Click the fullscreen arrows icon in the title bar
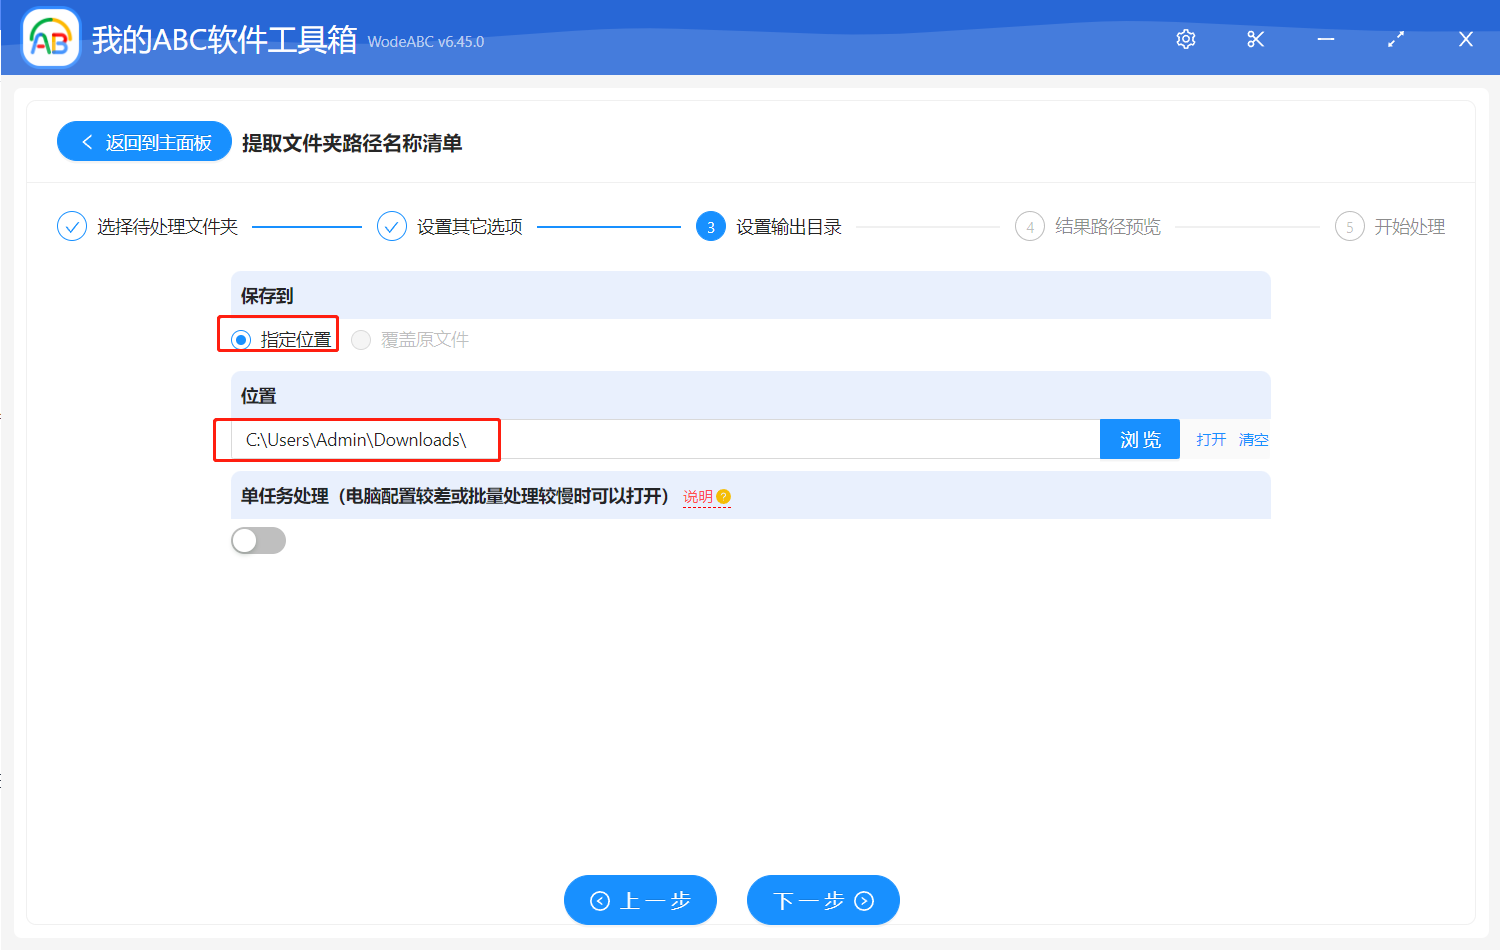The height and width of the screenshot is (950, 1500). coord(1395,39)
